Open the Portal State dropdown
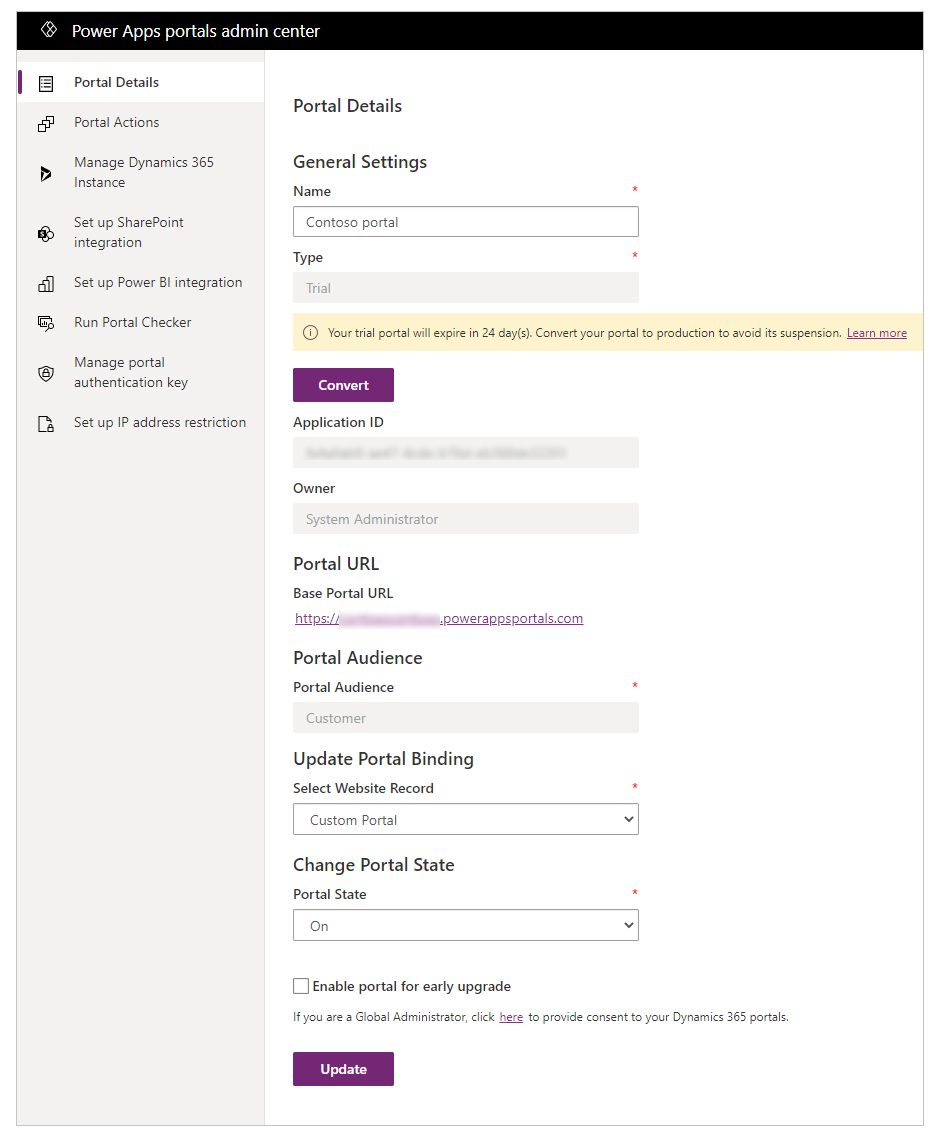 [x=465, y=926]
